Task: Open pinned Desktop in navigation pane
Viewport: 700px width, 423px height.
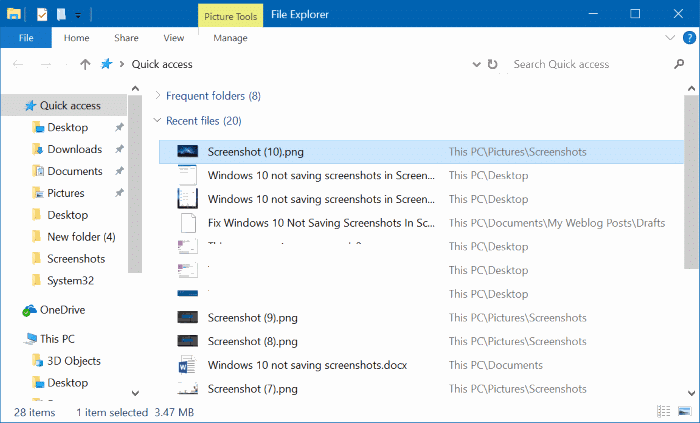Action: [68, 127]
